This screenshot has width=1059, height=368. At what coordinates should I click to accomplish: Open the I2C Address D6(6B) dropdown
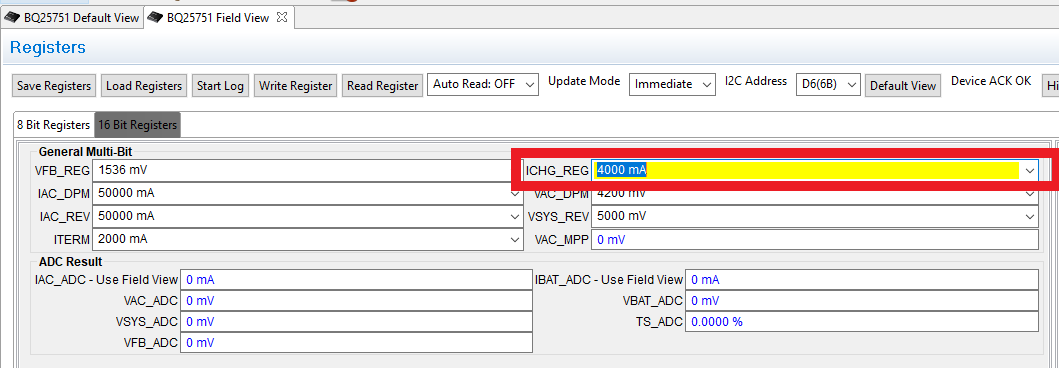[x=828, y=84]
